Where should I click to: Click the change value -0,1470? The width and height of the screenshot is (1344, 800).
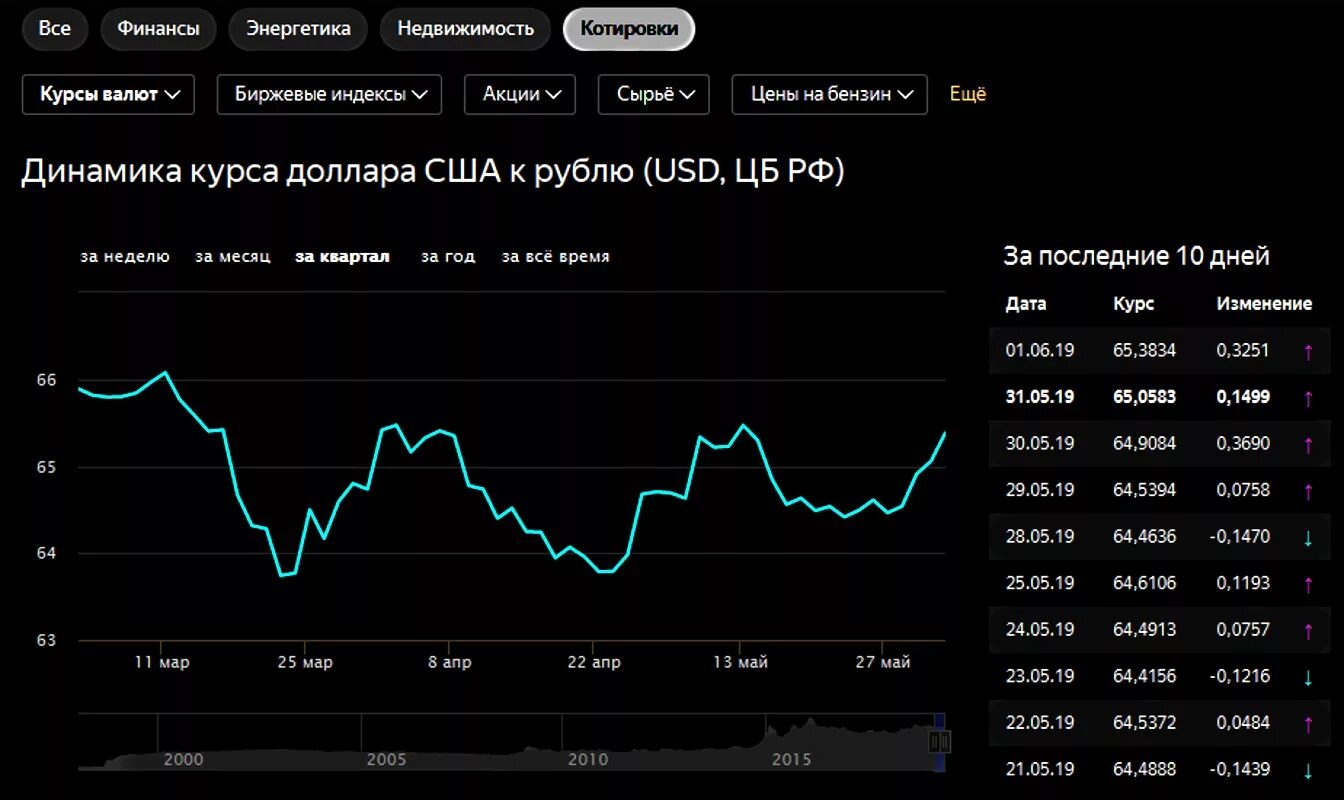(1240, 536)
